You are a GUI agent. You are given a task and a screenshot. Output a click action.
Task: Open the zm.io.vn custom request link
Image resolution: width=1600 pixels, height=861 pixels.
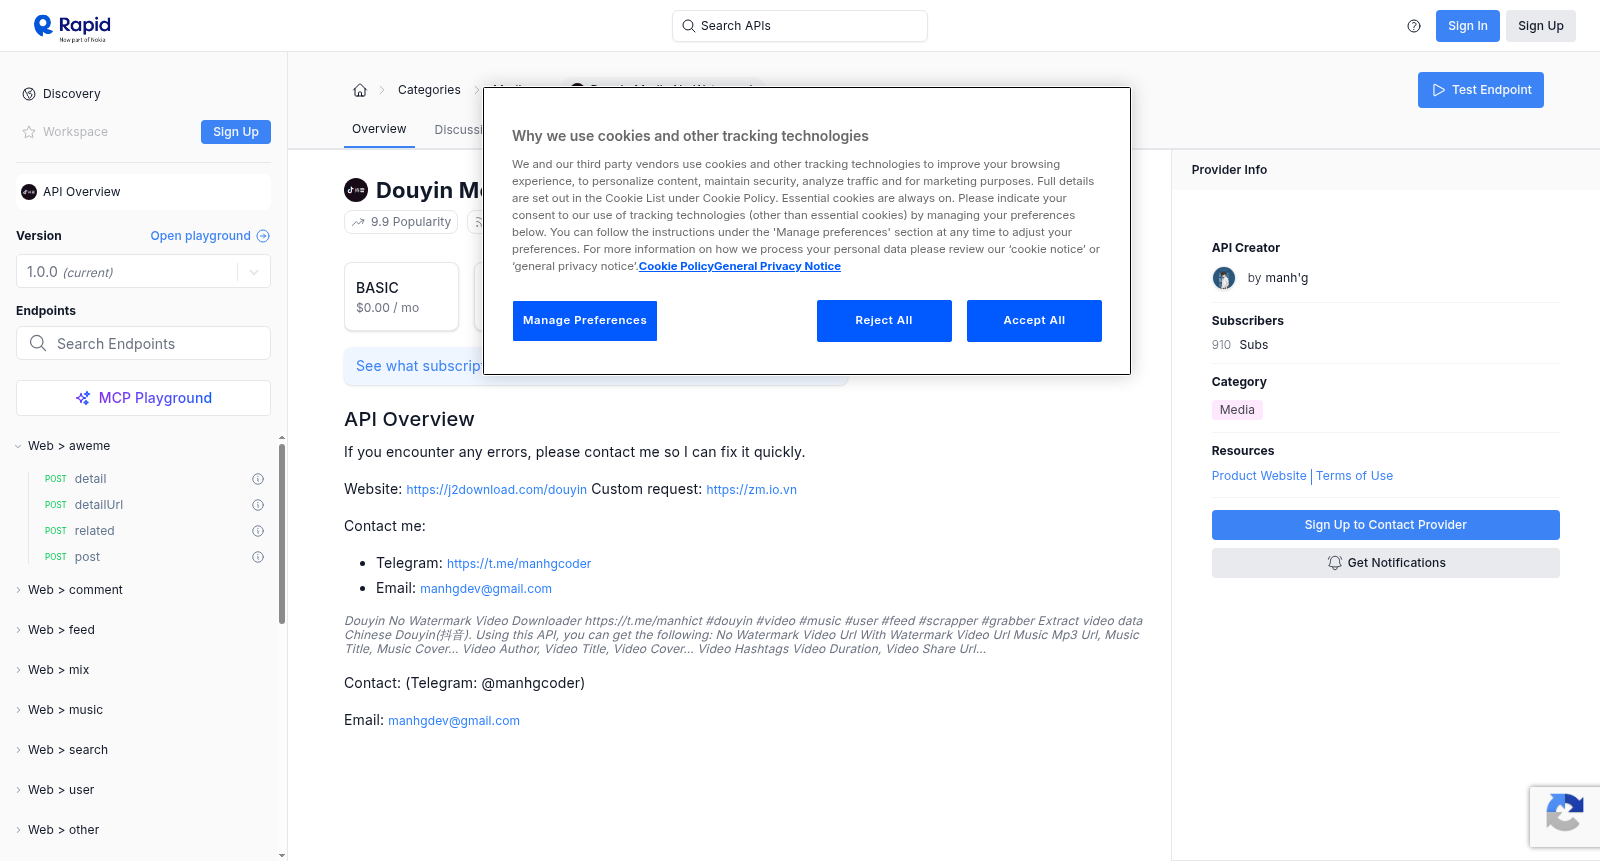tap(751, 490)
